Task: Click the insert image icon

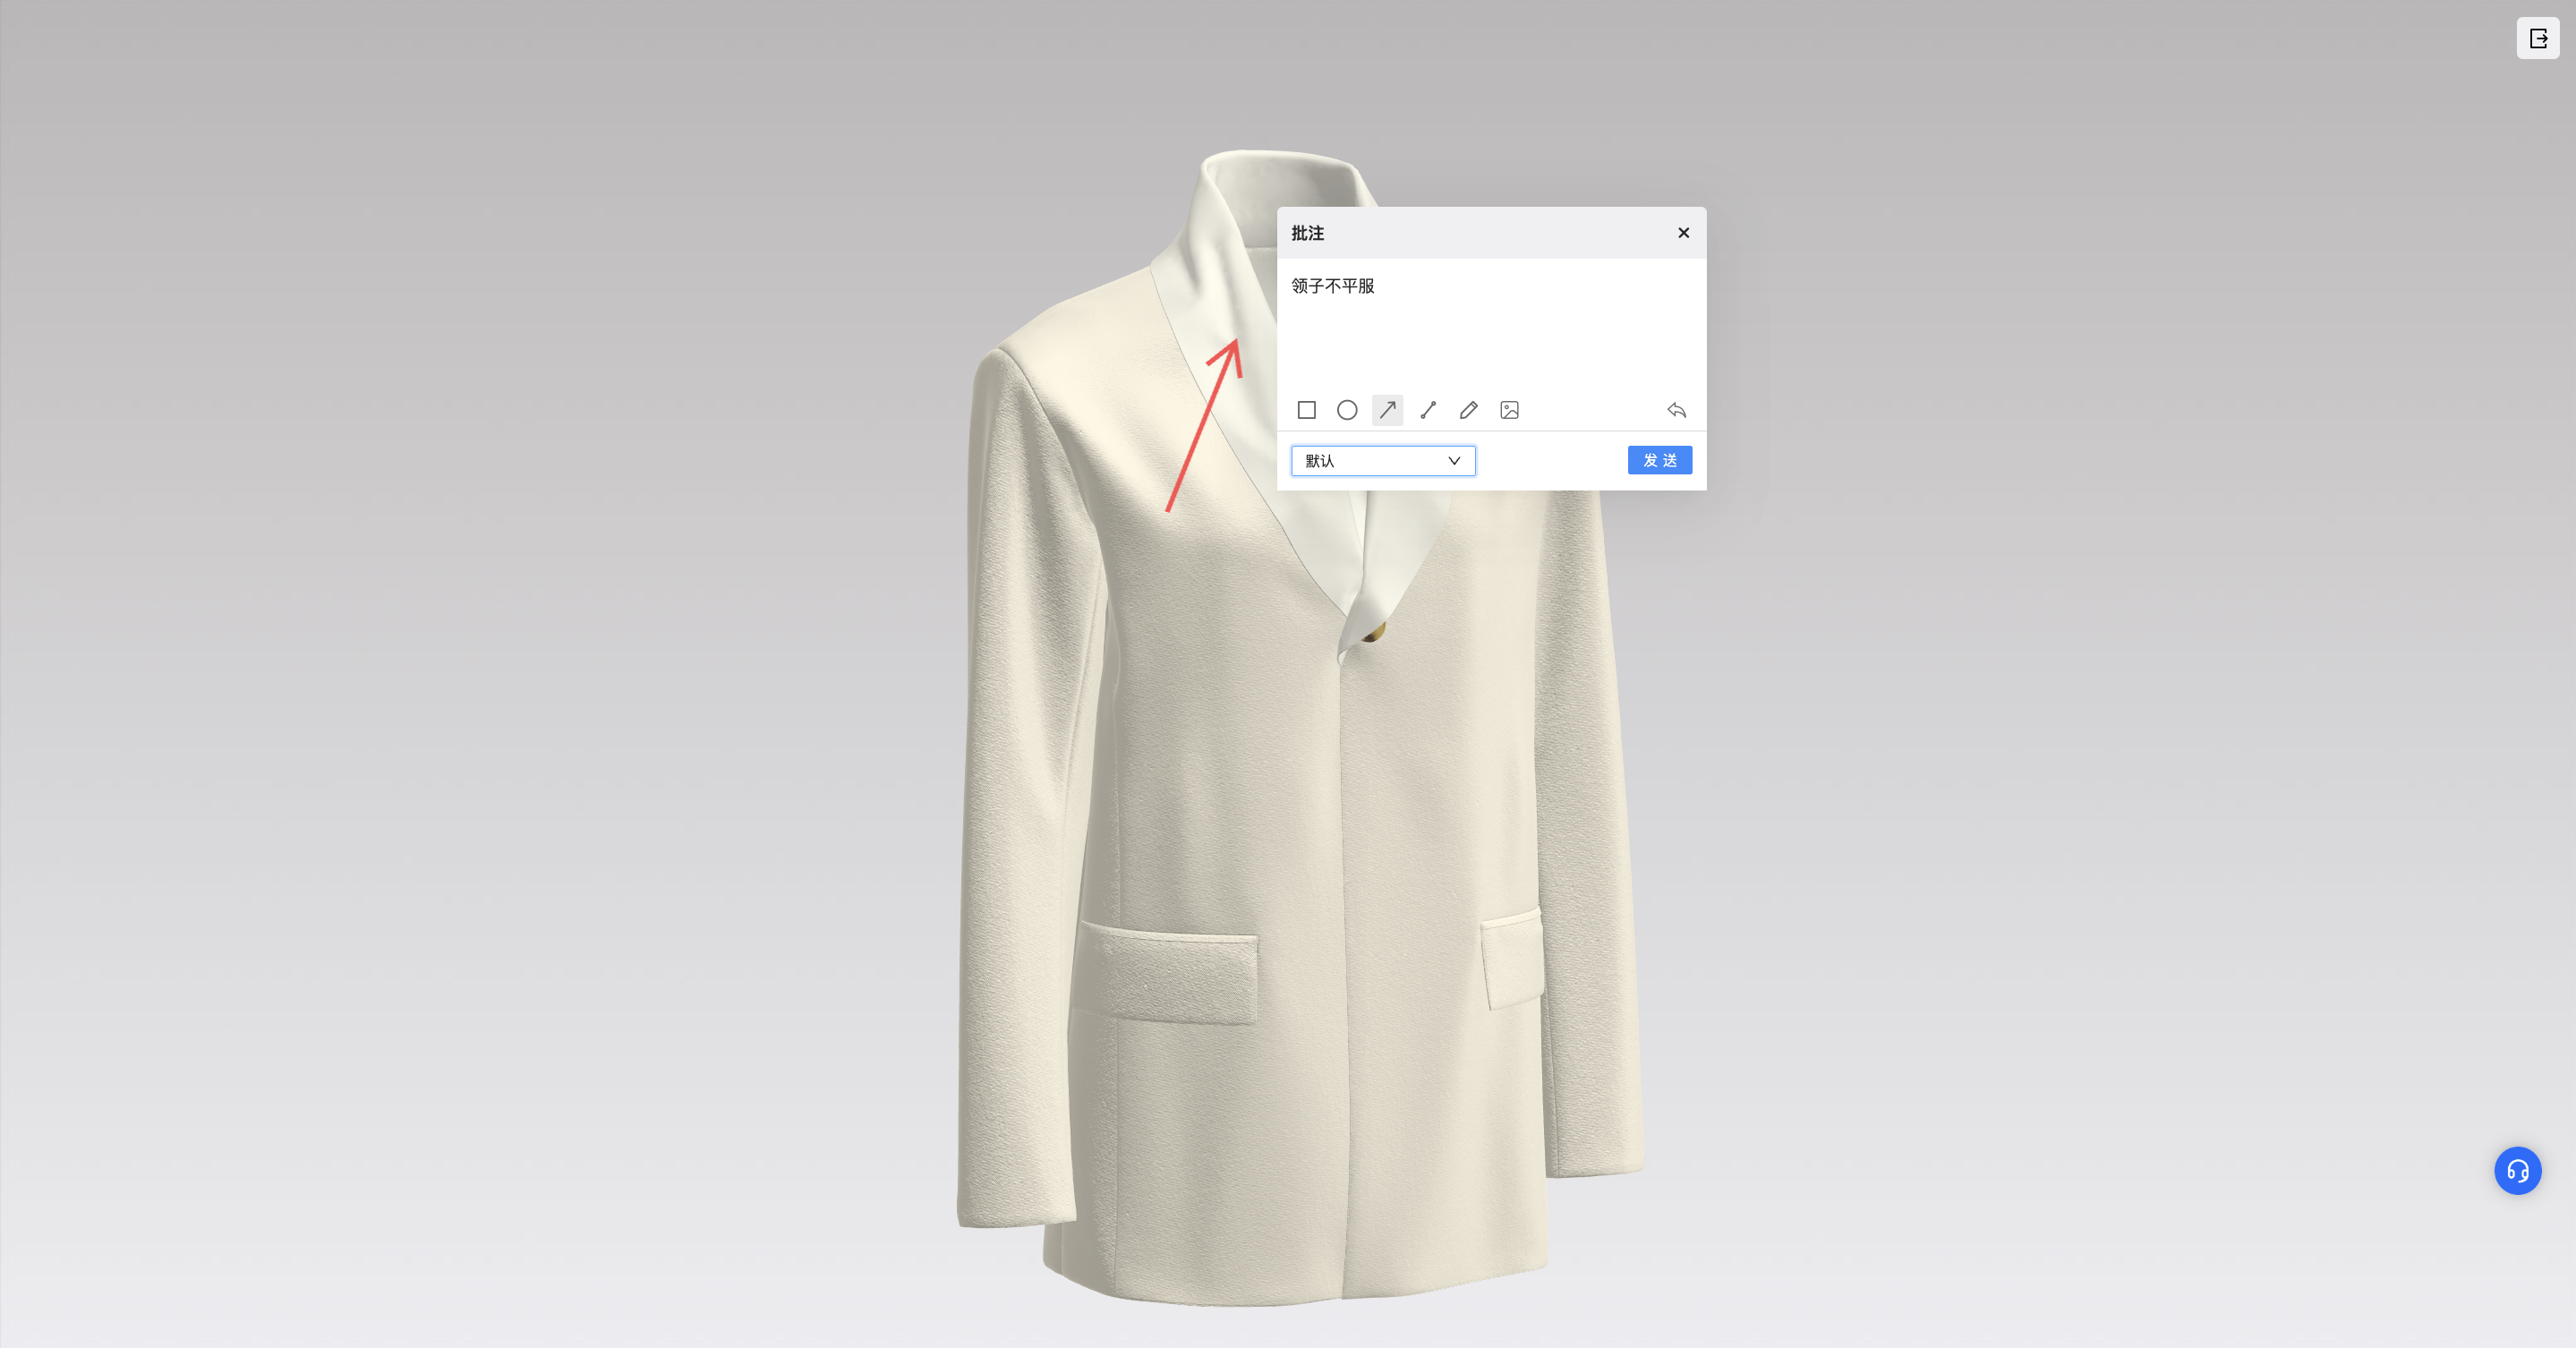Action: [1509, 410]
